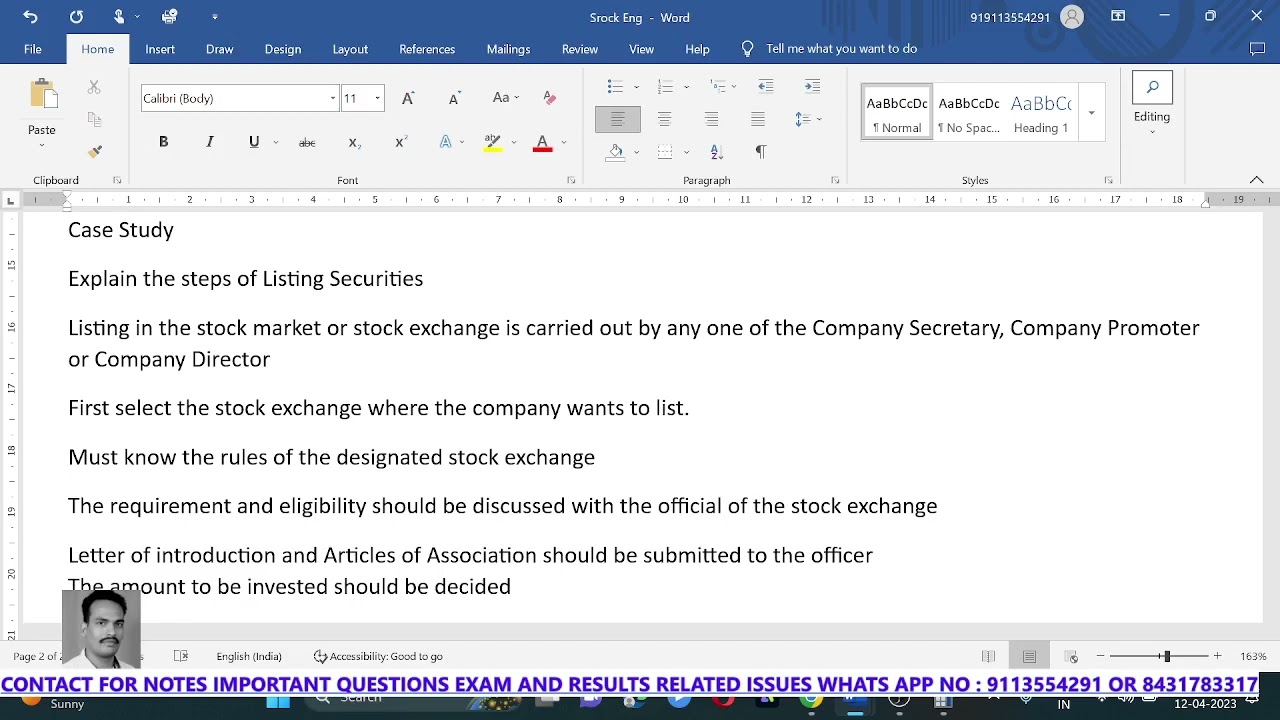1280x720 pixels.
Task: Clear all formatting with the eraser A icon
Action: click(549, 98)
